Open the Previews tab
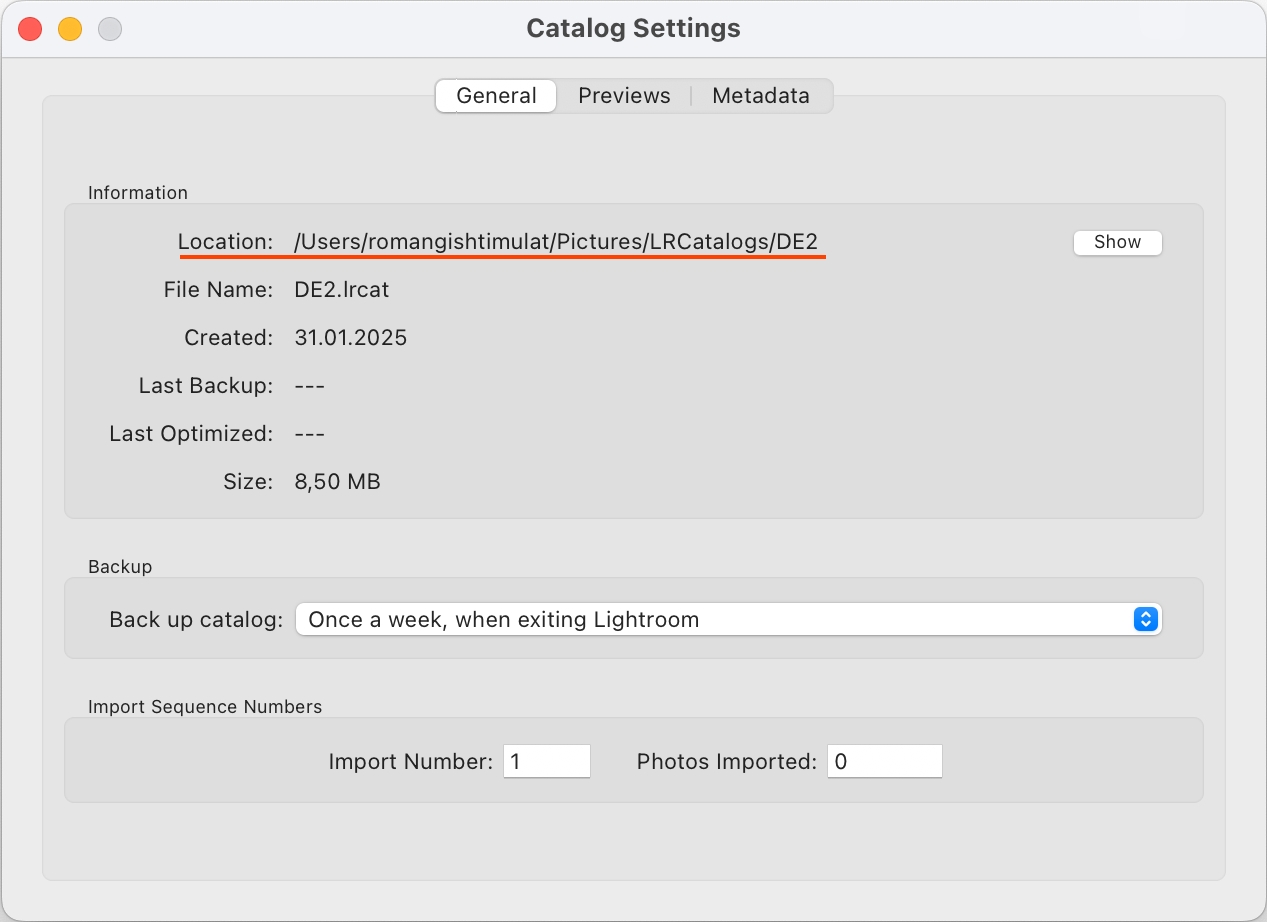 coord(624,96)
